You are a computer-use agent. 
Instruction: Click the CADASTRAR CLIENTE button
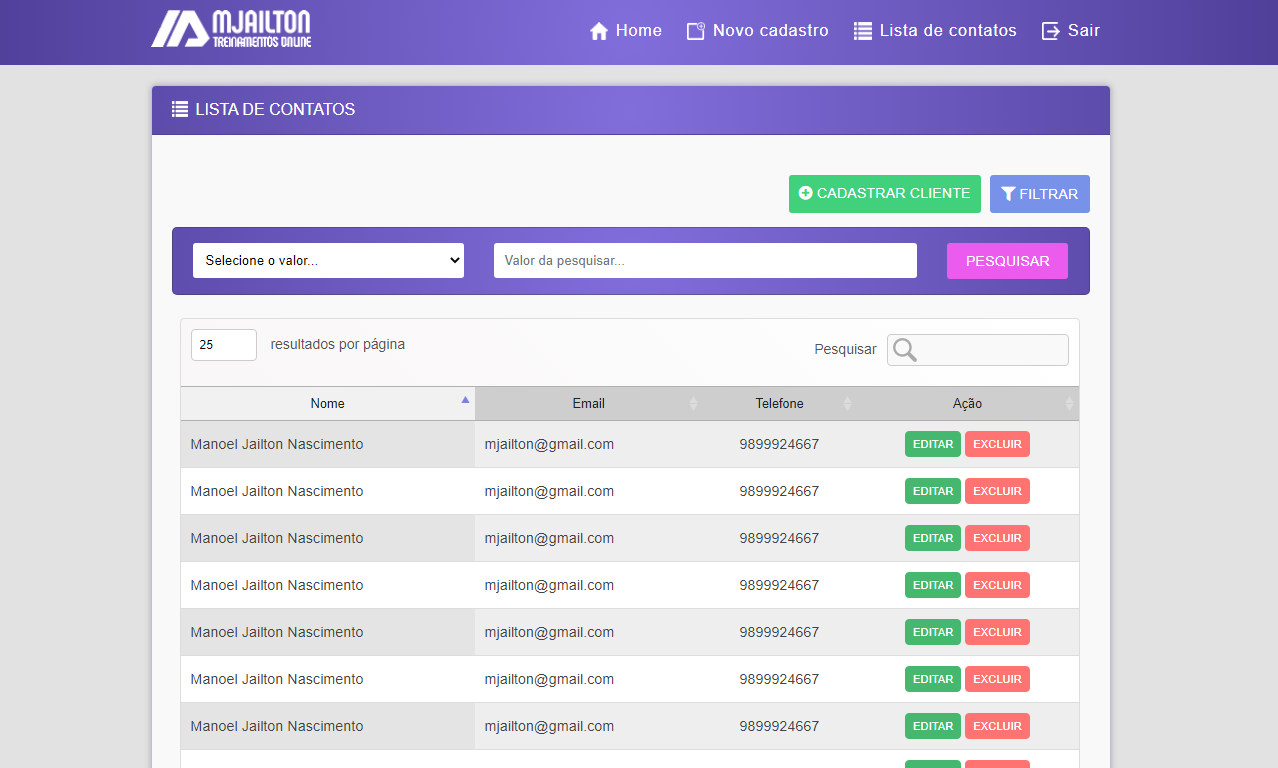885,194
